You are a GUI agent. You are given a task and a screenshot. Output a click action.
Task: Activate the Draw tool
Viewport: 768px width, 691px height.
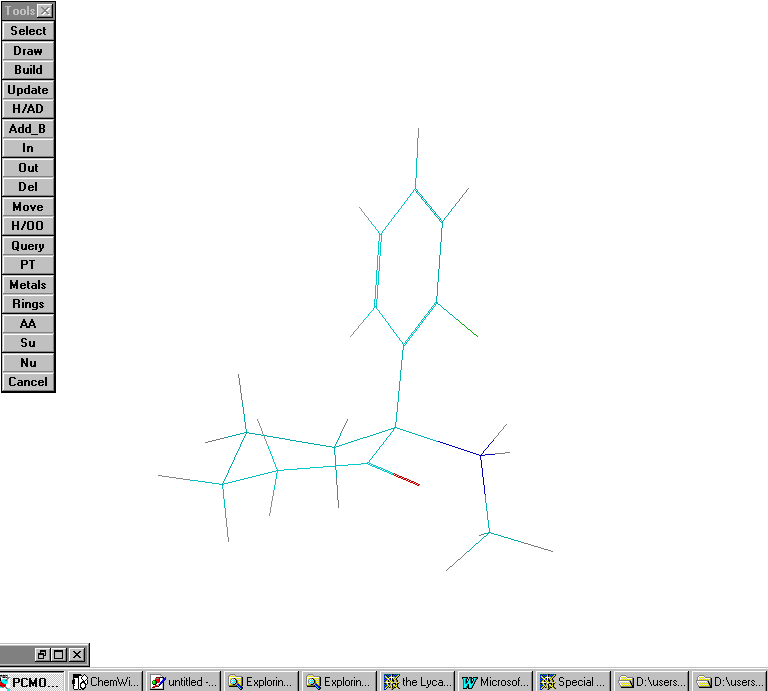point(28,51)
